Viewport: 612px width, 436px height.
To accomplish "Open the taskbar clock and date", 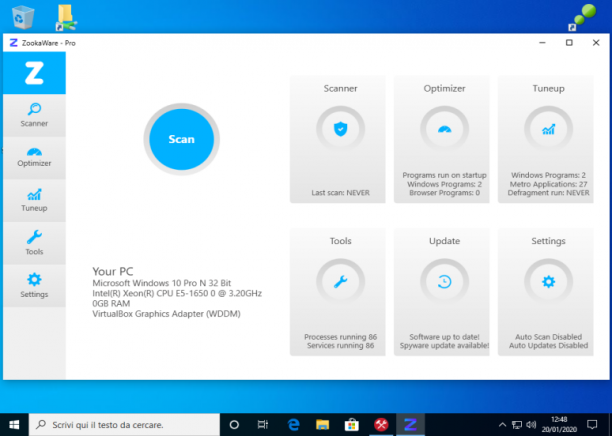I will (559, 425).
